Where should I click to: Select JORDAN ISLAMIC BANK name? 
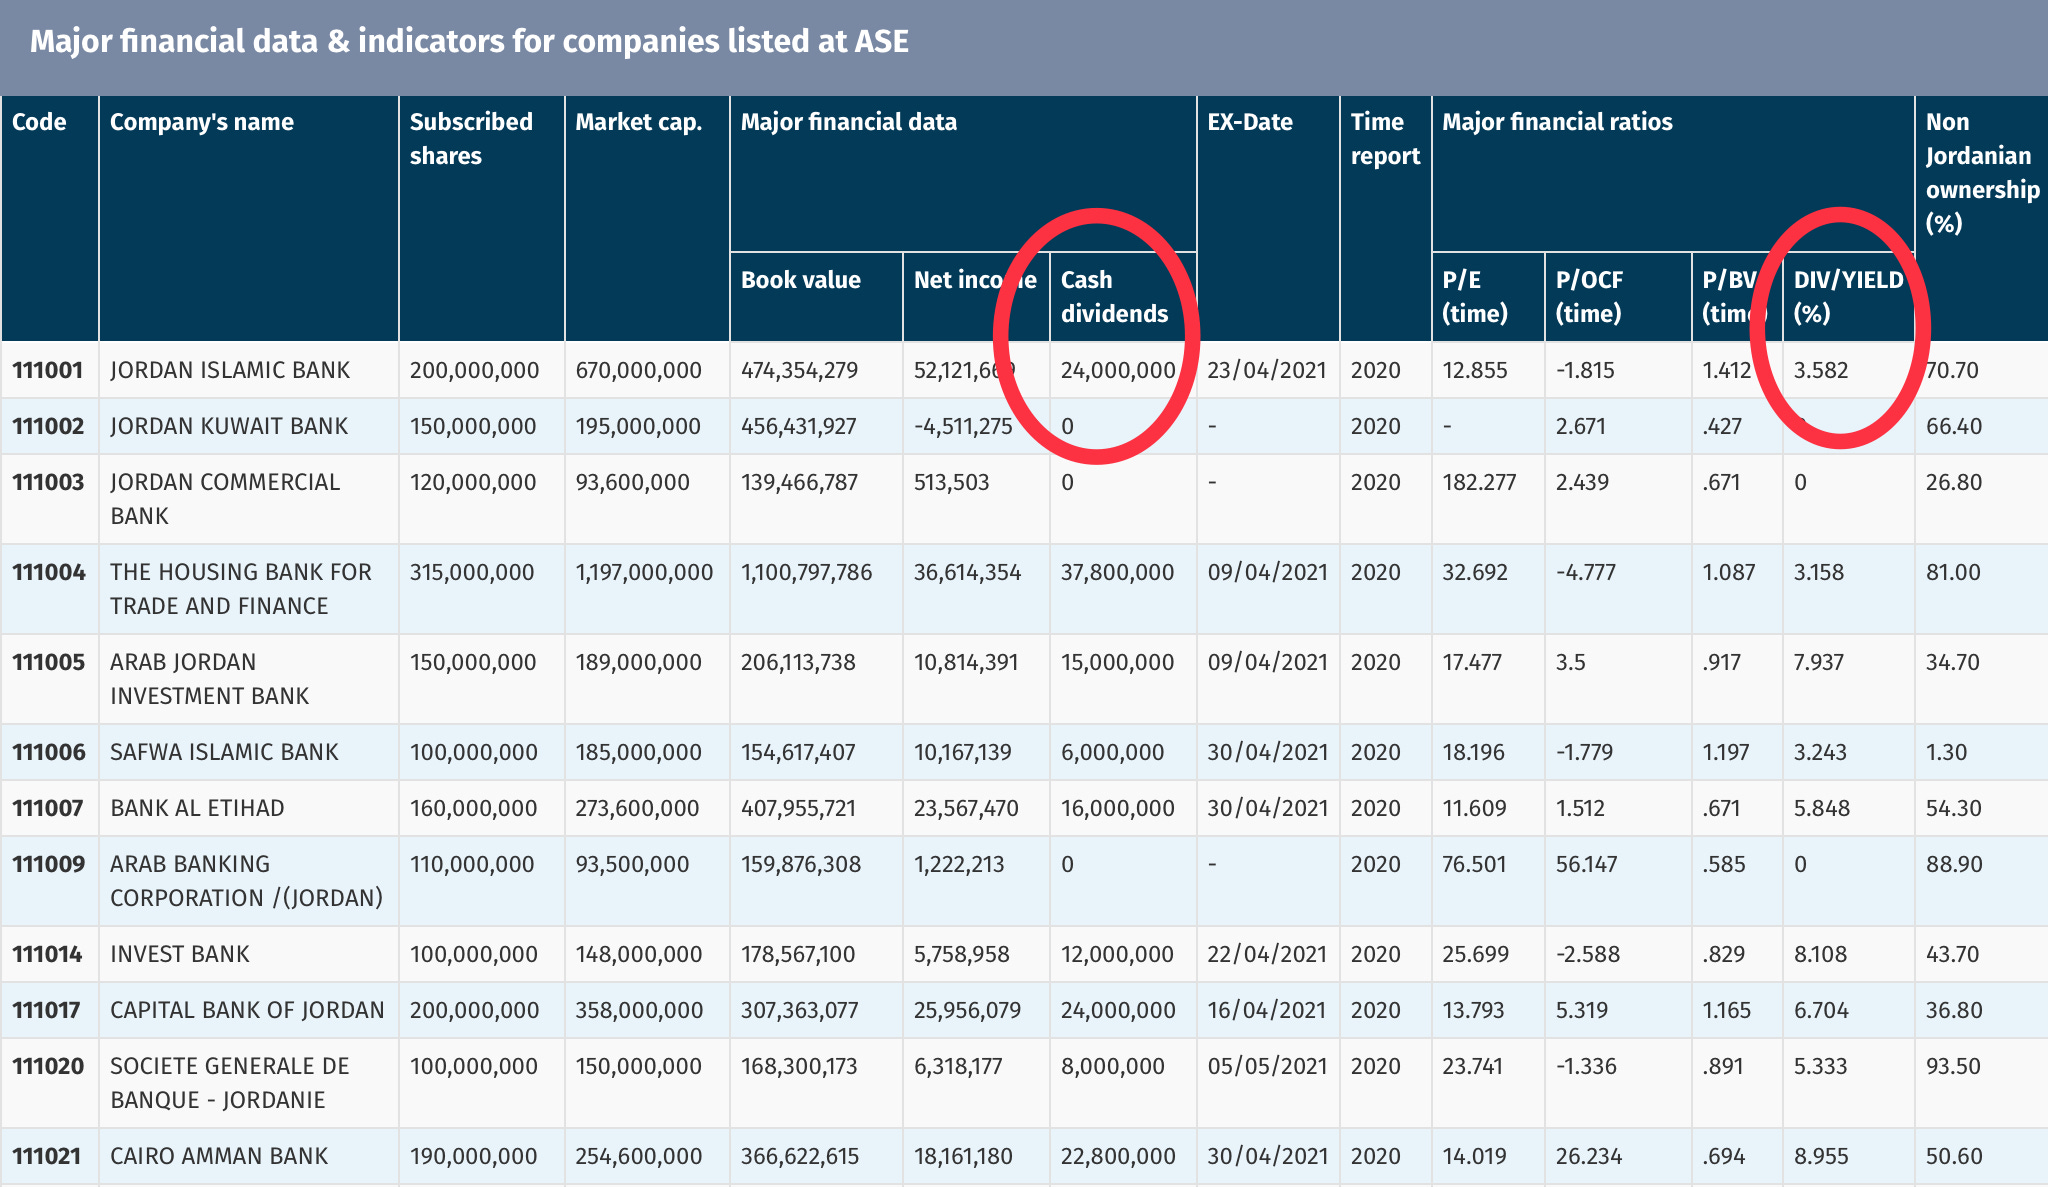click(230, 370)
